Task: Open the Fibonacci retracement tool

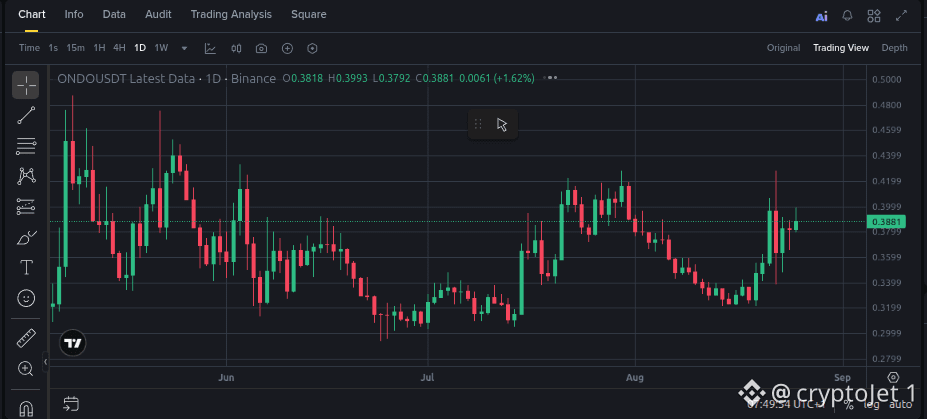Action: tap(26, 146)
